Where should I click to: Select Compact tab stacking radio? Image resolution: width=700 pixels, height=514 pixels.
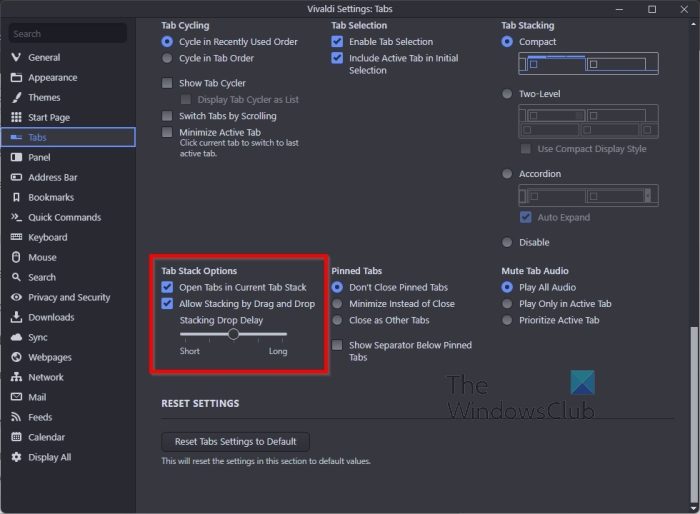tap(507, 42)
